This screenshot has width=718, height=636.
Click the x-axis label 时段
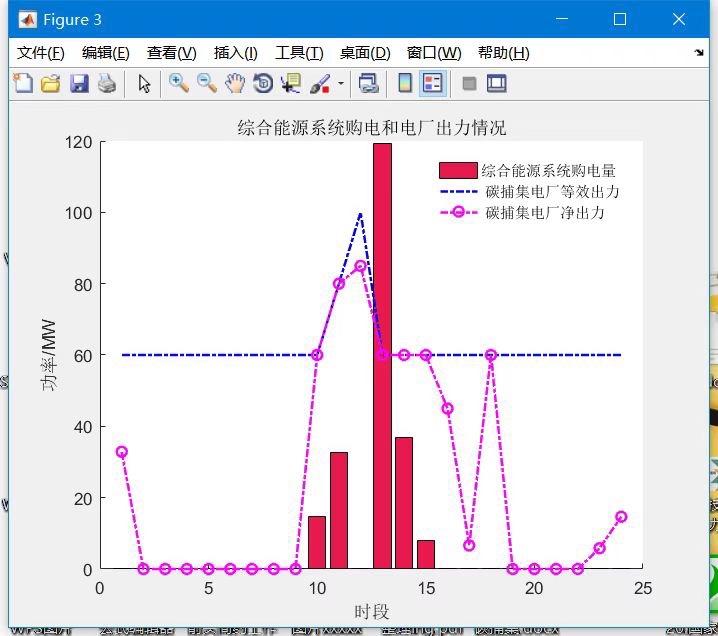coord(371,611)
